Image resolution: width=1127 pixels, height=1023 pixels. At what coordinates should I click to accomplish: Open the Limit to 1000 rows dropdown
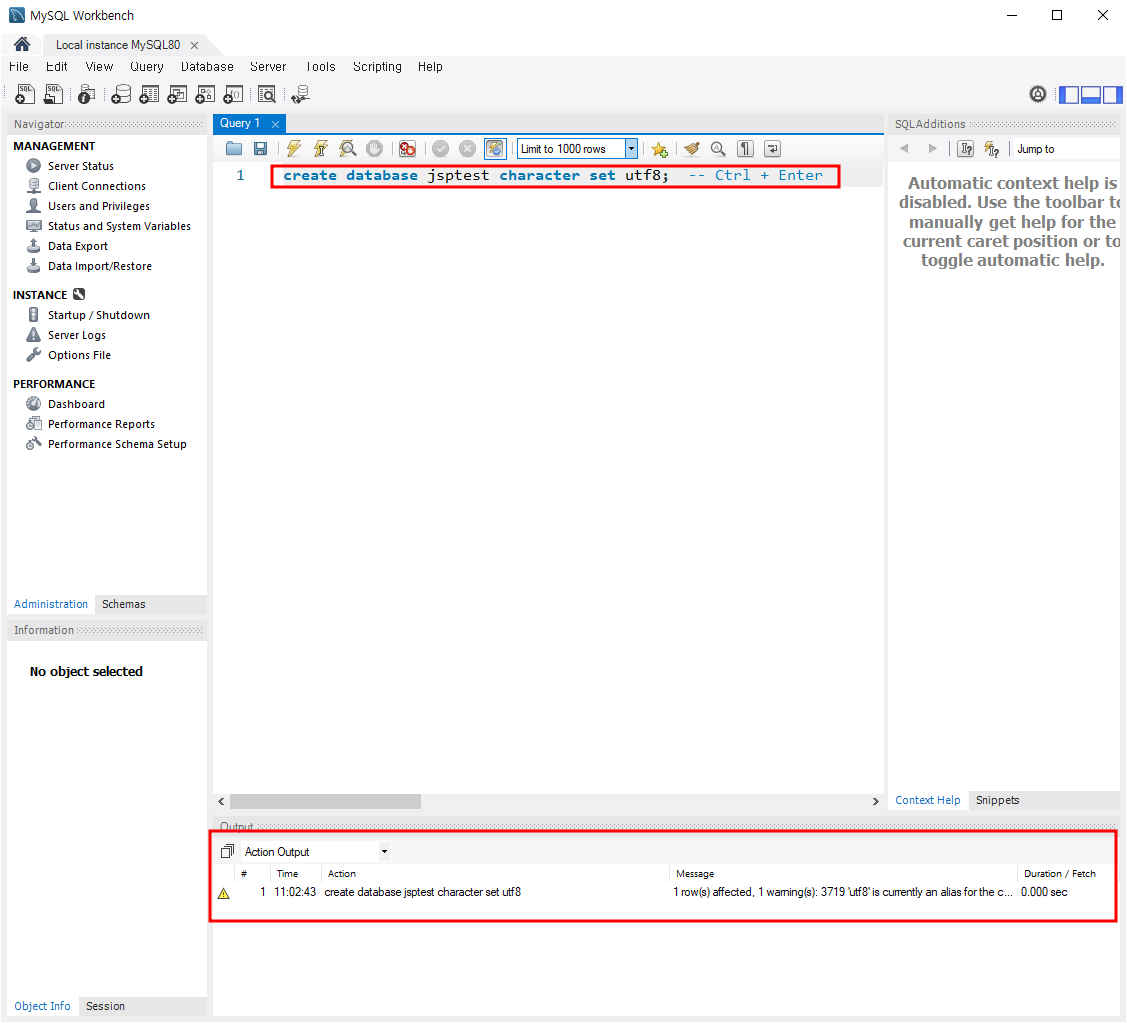coord(631,149)
